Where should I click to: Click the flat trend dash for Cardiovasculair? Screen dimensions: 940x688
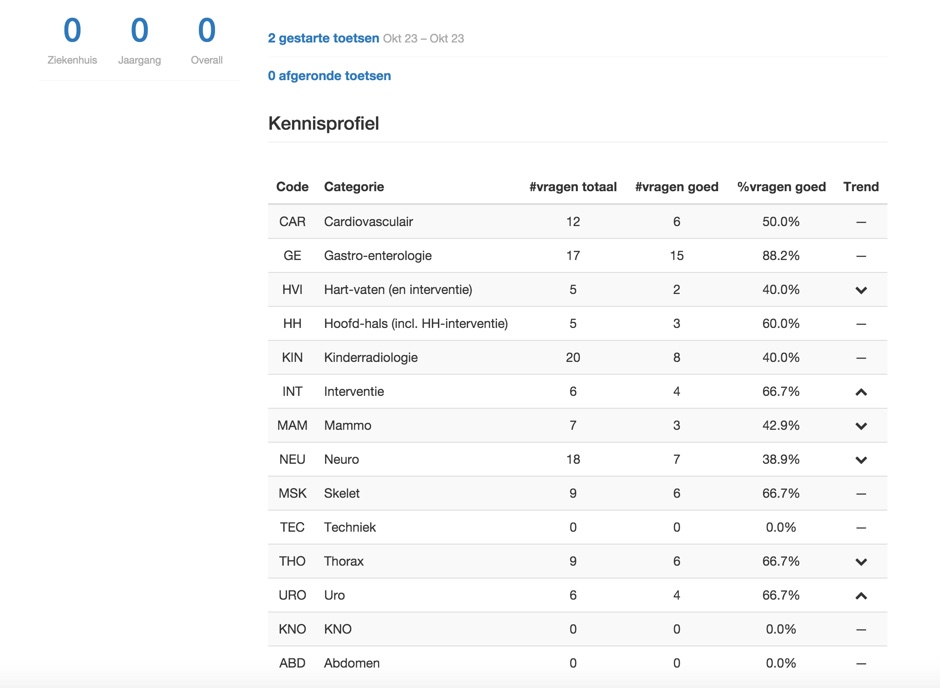click(860, 222)
